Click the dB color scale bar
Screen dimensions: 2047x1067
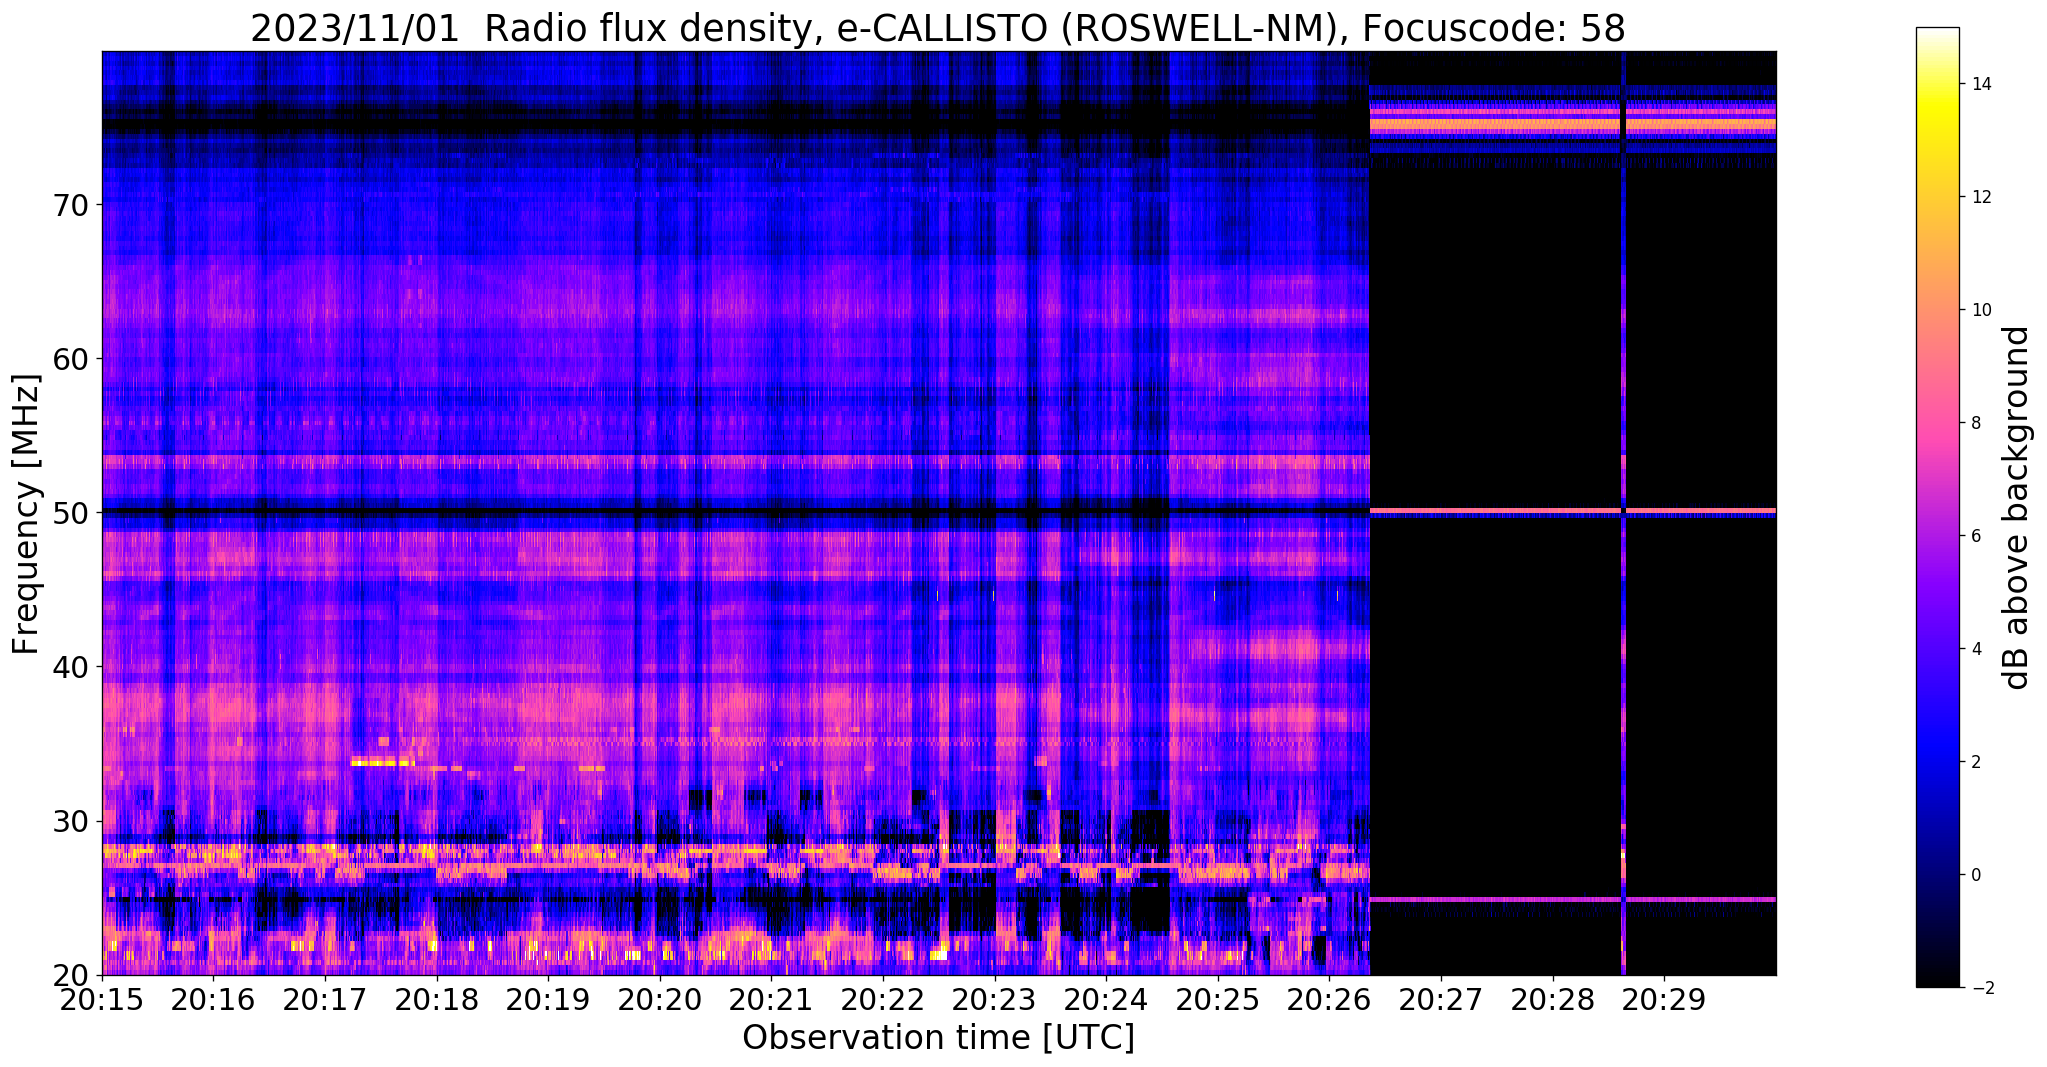(x=1938, y=508)
